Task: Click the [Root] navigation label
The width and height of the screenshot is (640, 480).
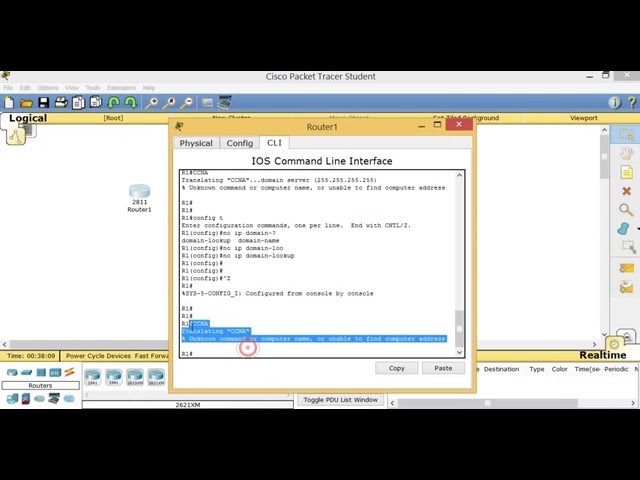Action: tap(113, 118)
